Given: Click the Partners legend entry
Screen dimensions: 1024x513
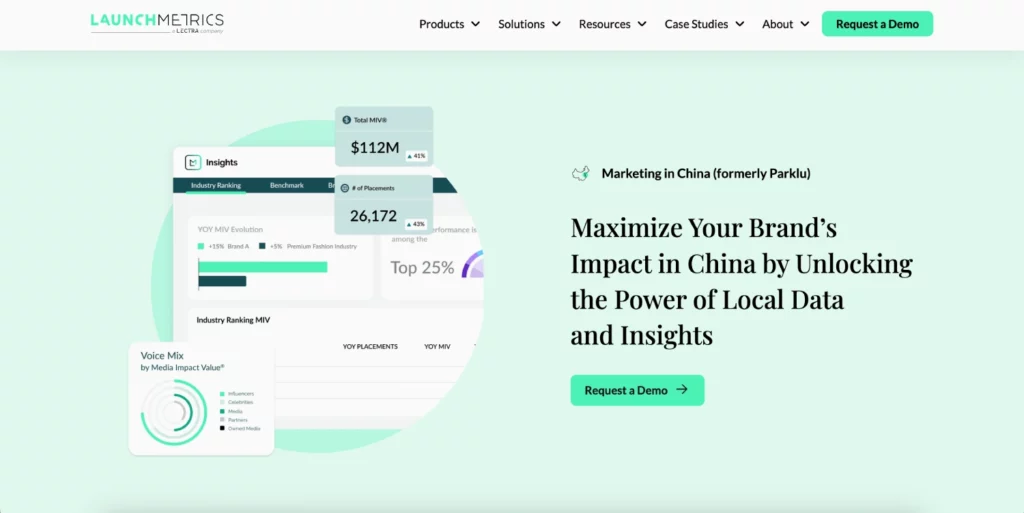Looking at the screenshot, I should click(x=234, y=420).
